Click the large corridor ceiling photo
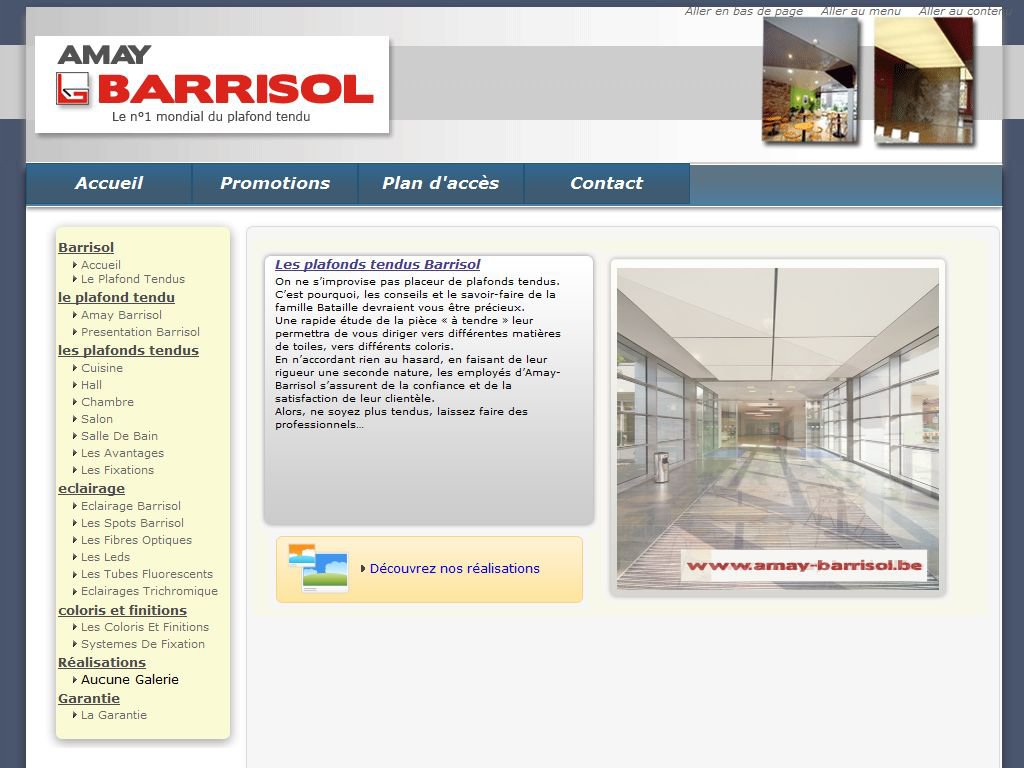This screenshot has height=768, width=1024. coord(778,428)
